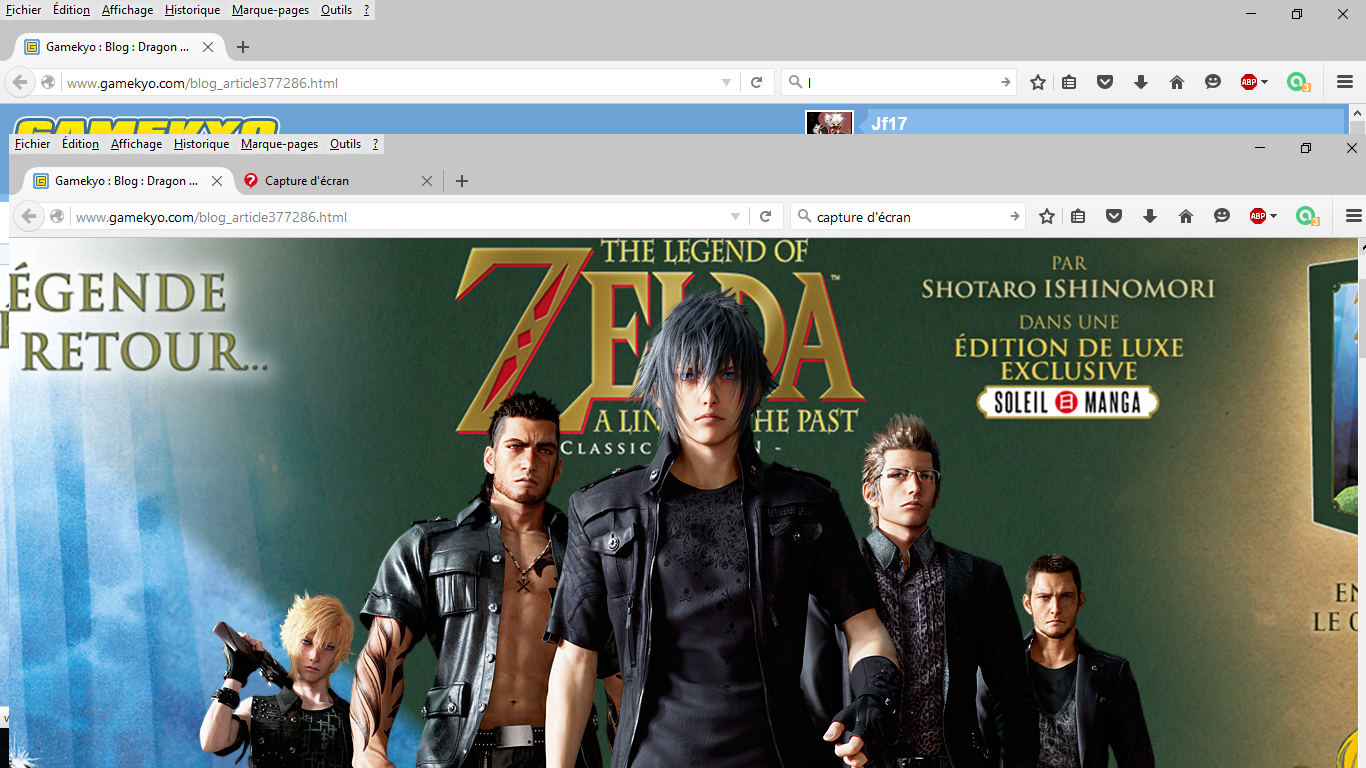
Task: Open Historique menu in inner window
Action: click(201, 144)
